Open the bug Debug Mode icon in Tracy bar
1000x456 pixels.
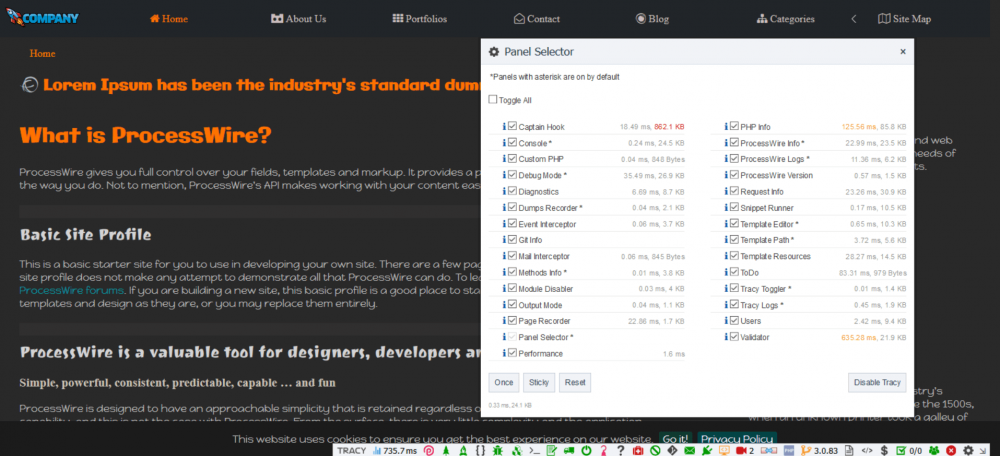(x=496, y=451)
